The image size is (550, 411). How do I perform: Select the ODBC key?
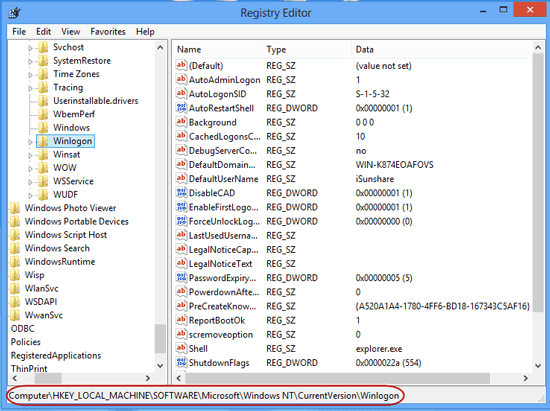(x=22, y=329)
